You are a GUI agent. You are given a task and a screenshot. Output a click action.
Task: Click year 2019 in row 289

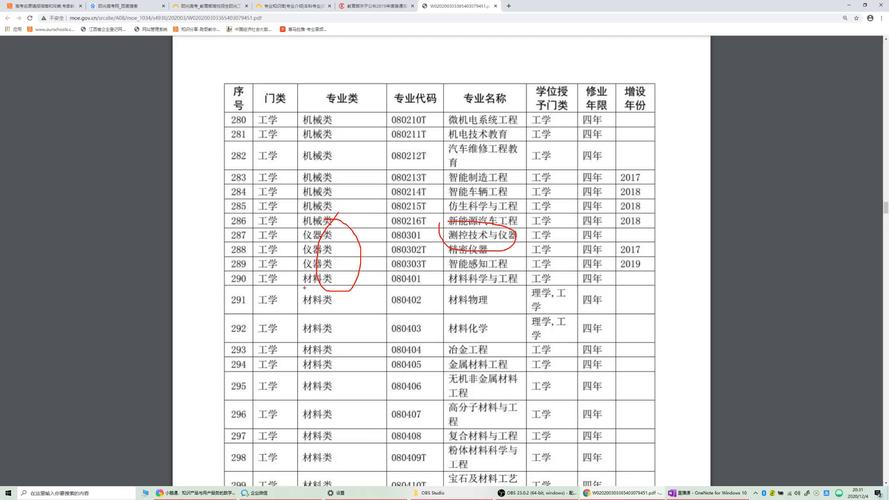(x=630, y=264)
